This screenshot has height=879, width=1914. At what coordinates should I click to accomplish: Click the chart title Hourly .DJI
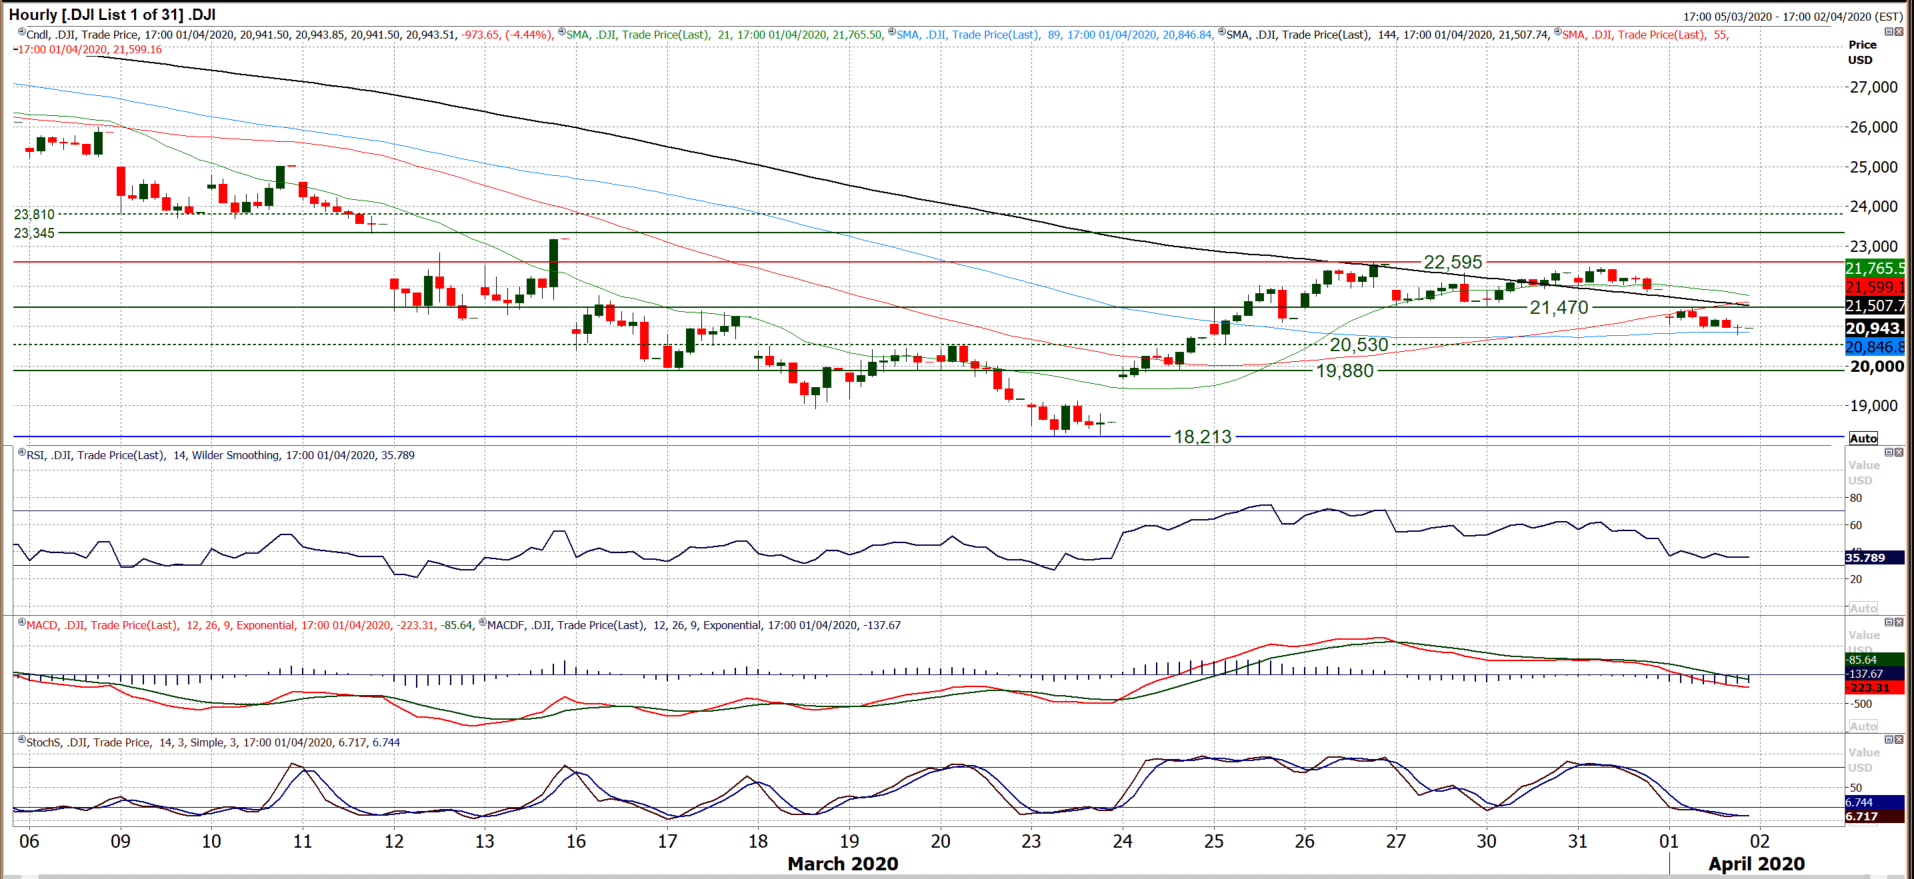pyautogui.click(x=112, y=14)
